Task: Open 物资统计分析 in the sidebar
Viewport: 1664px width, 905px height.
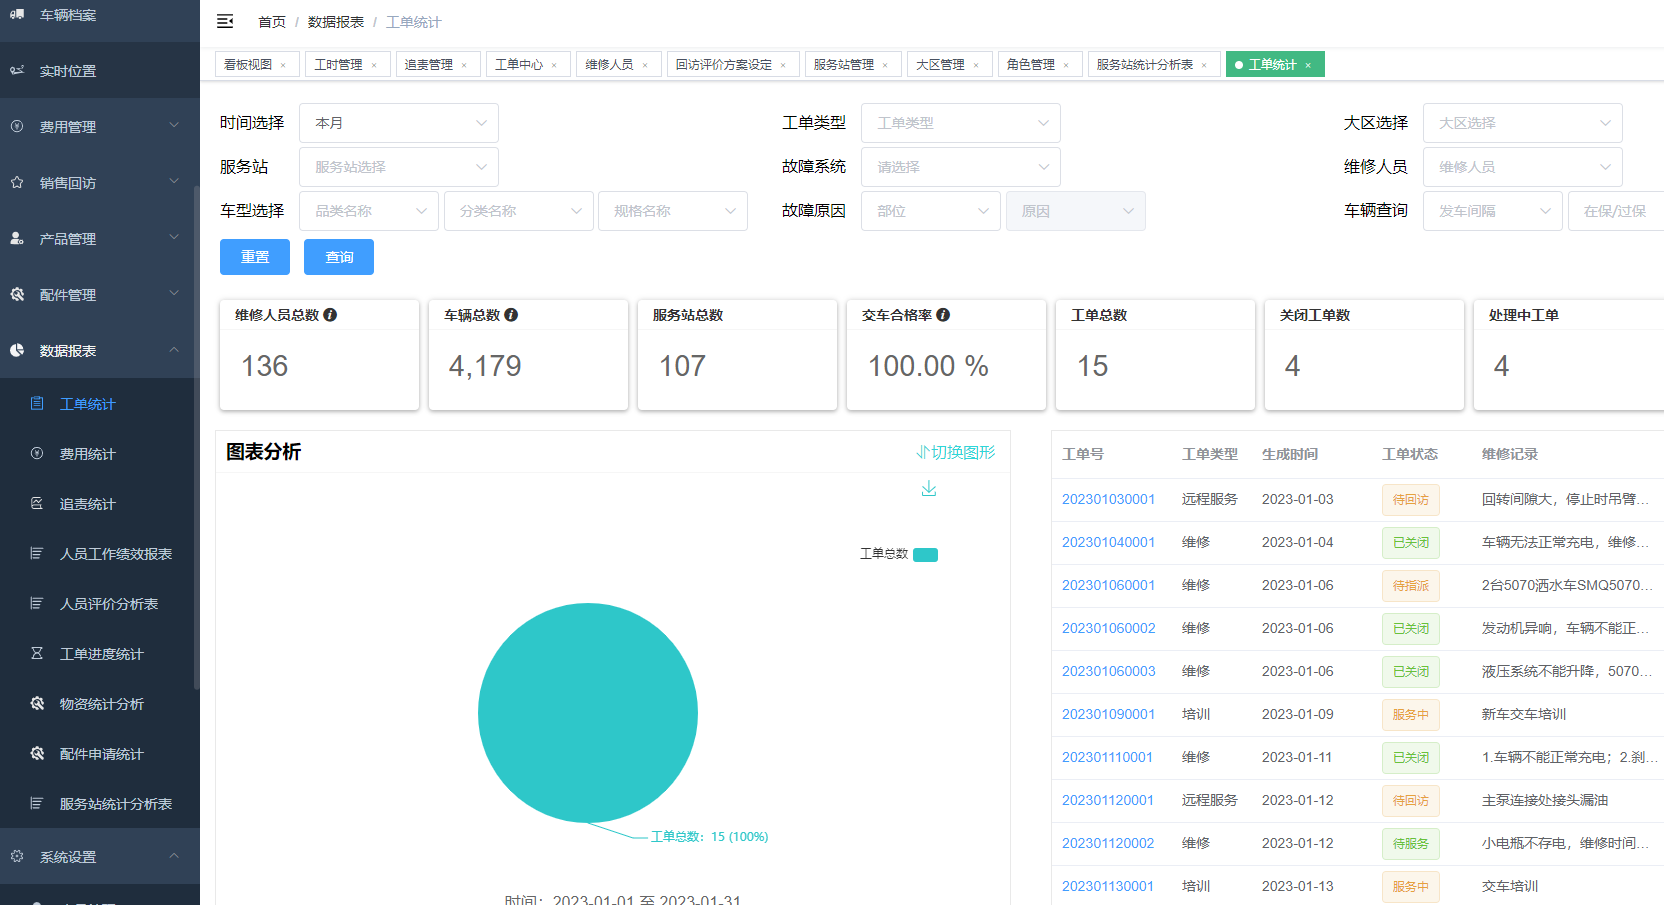Action: [x=100, y=704]
